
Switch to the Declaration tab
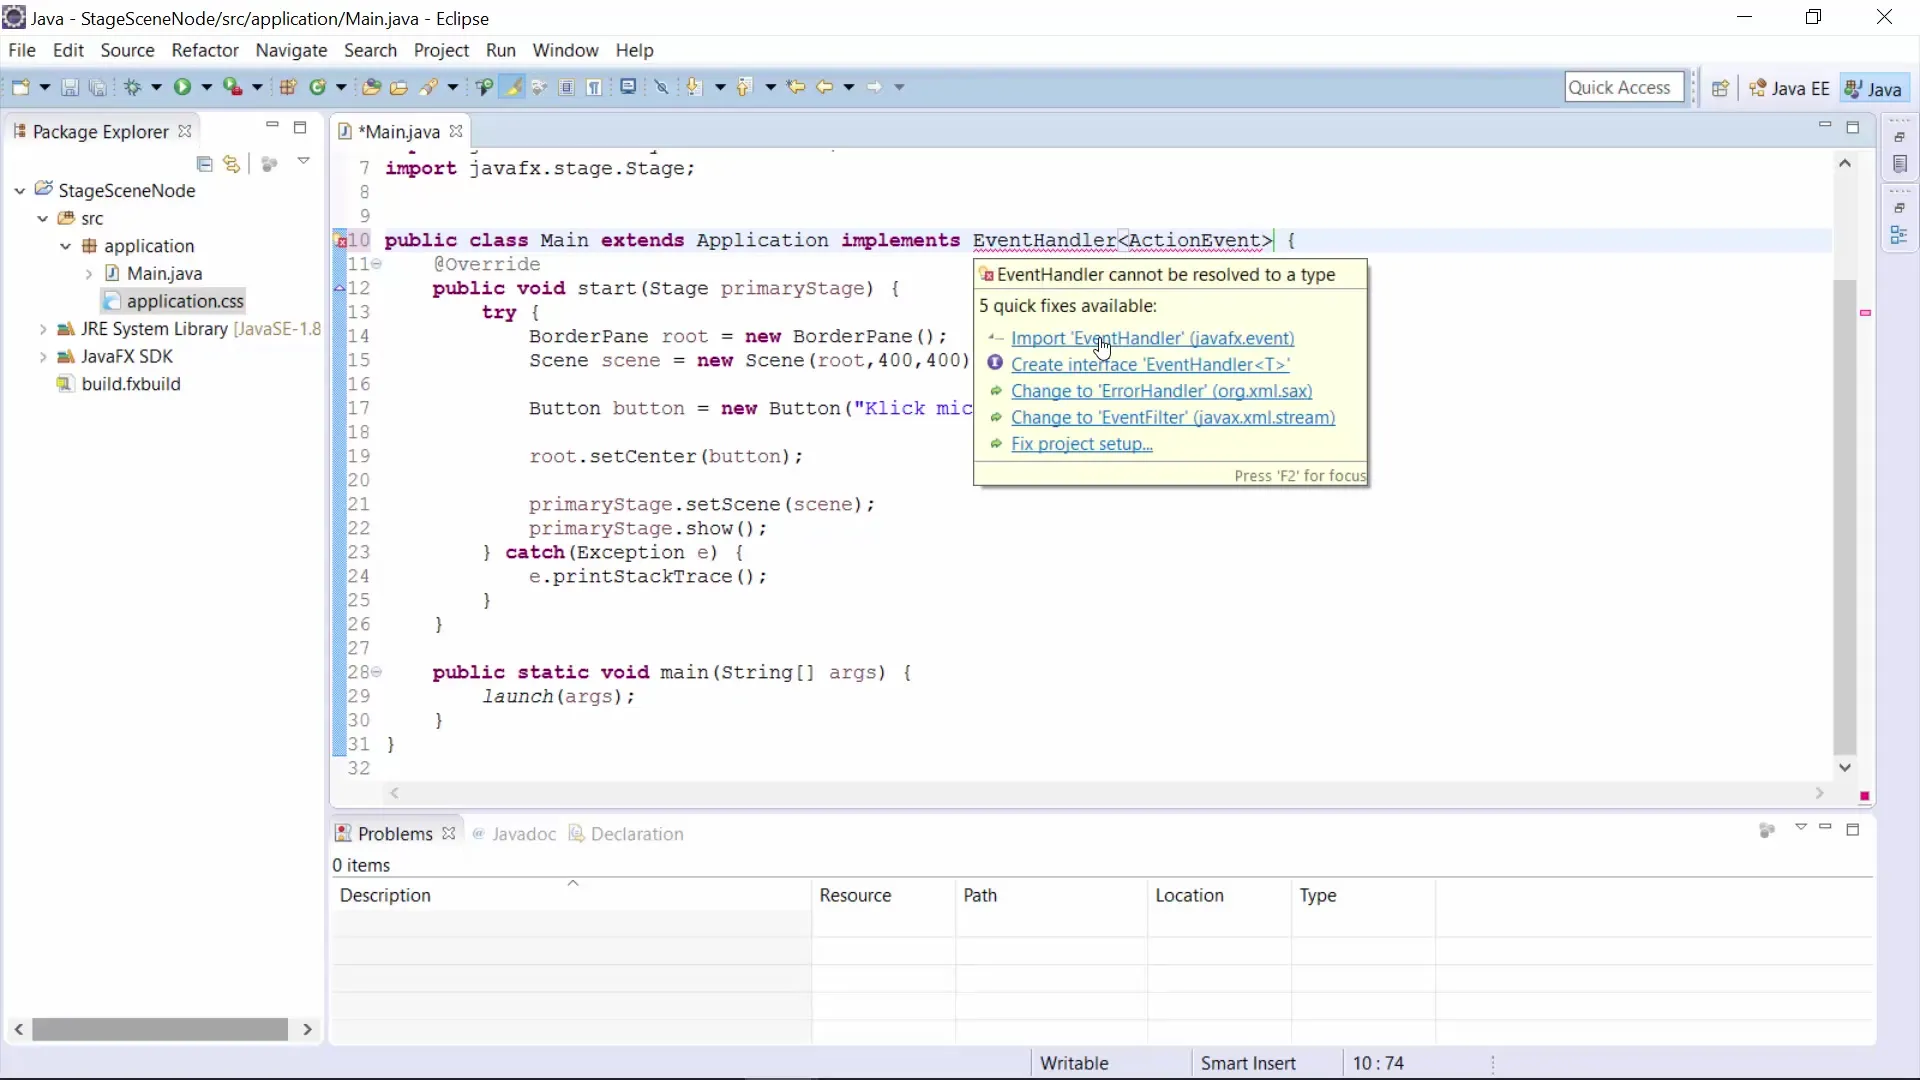pyautogui.click(x=626, y=834)
